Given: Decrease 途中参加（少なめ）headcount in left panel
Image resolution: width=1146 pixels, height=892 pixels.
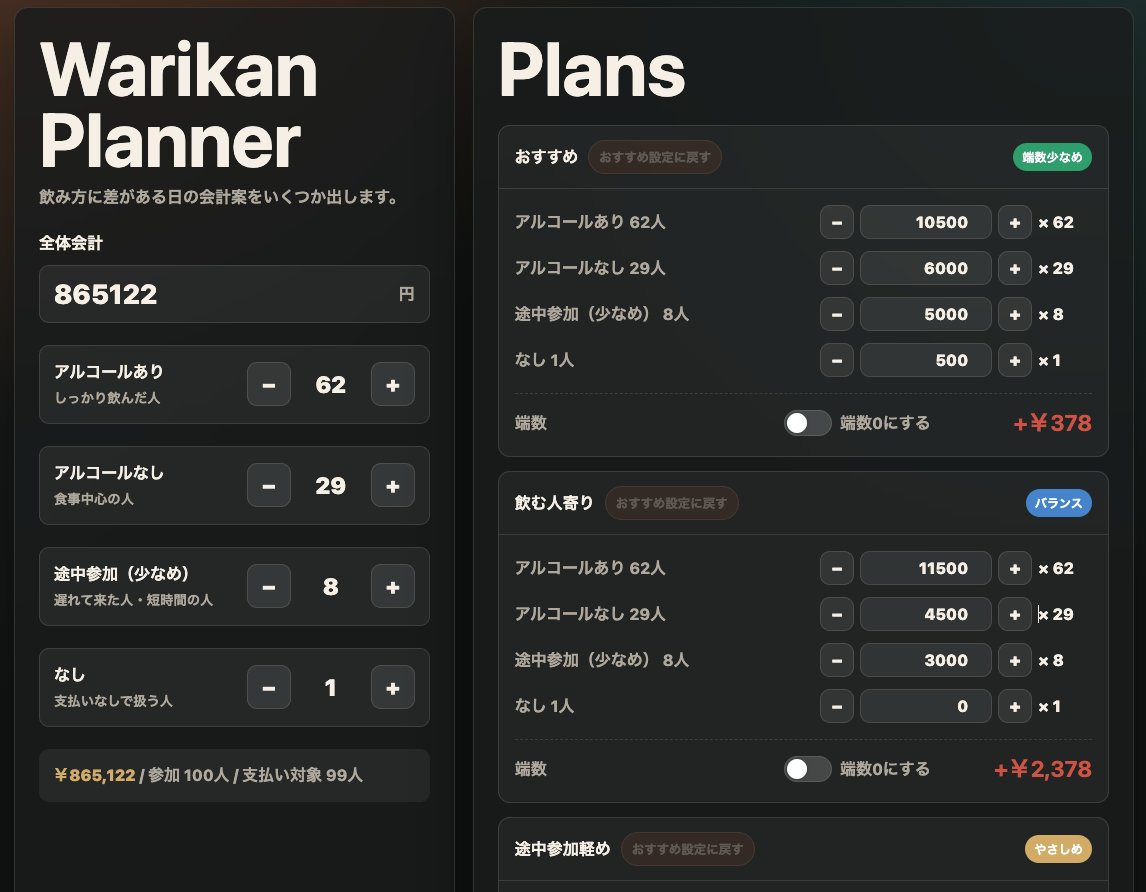Looking at the screenshot, I should 269,586.
